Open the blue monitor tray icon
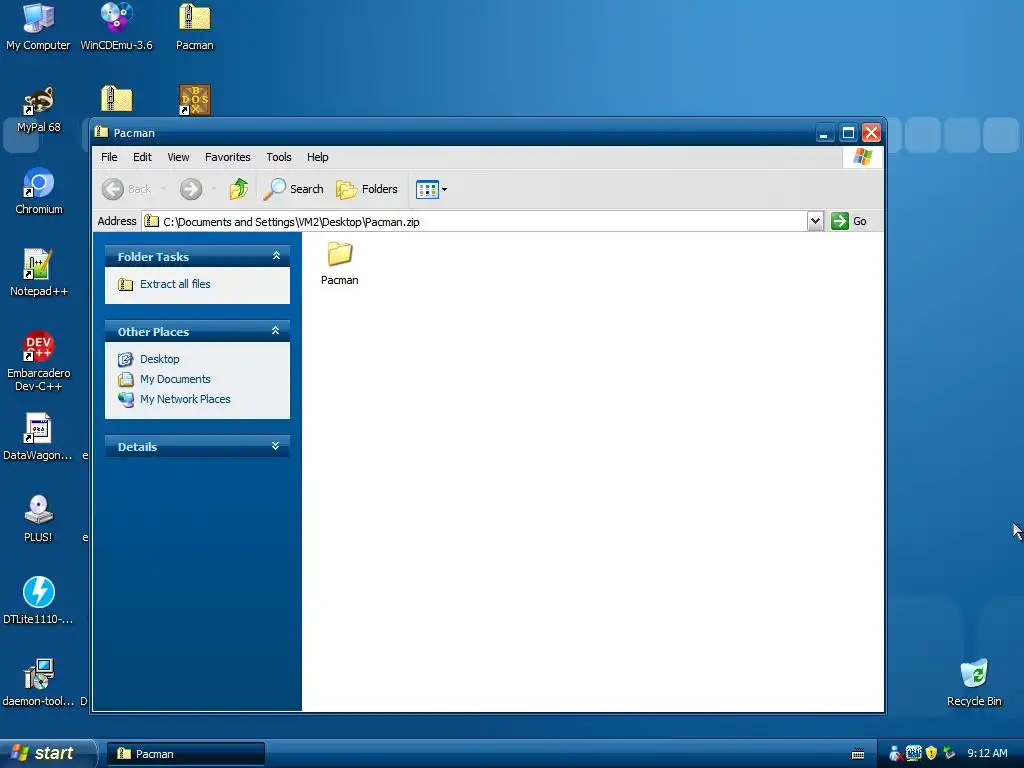 tap(914, 753)
